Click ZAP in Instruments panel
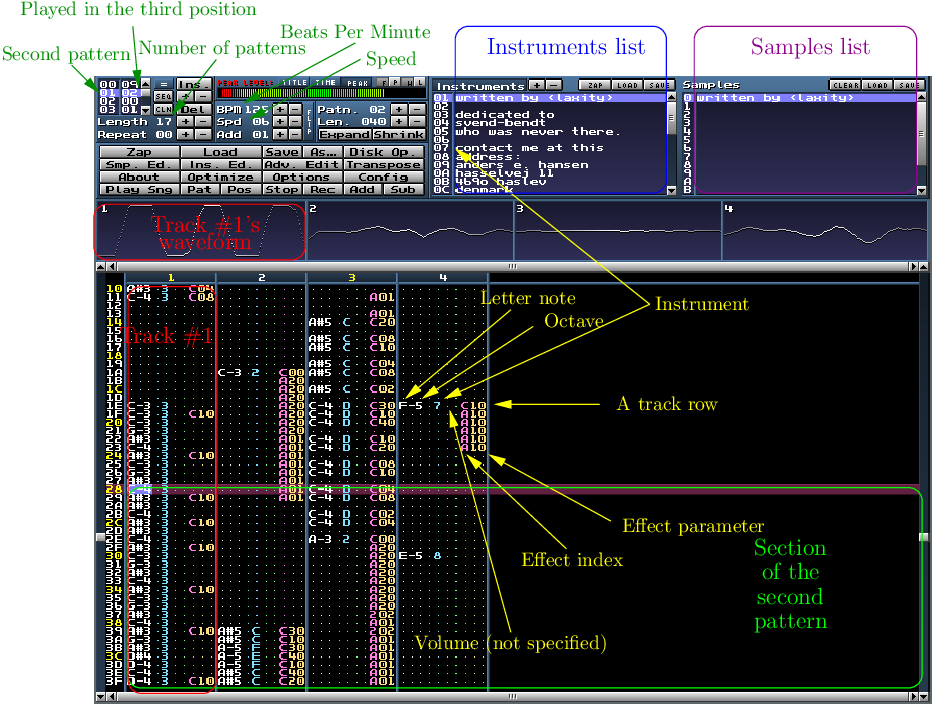 (x=596, y=86)
